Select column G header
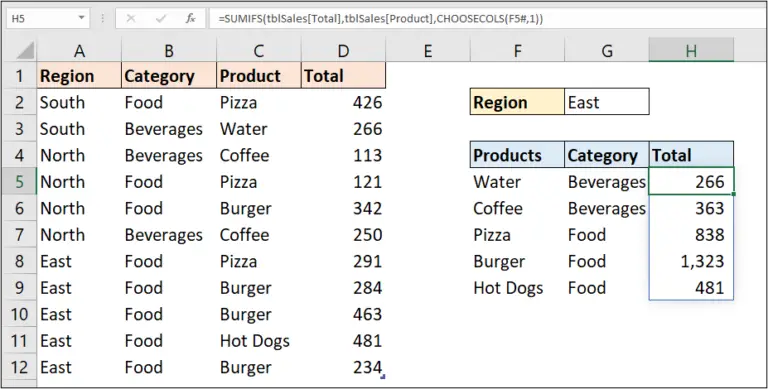This screenshot has width=768, height=389. (x=607, y=51)
